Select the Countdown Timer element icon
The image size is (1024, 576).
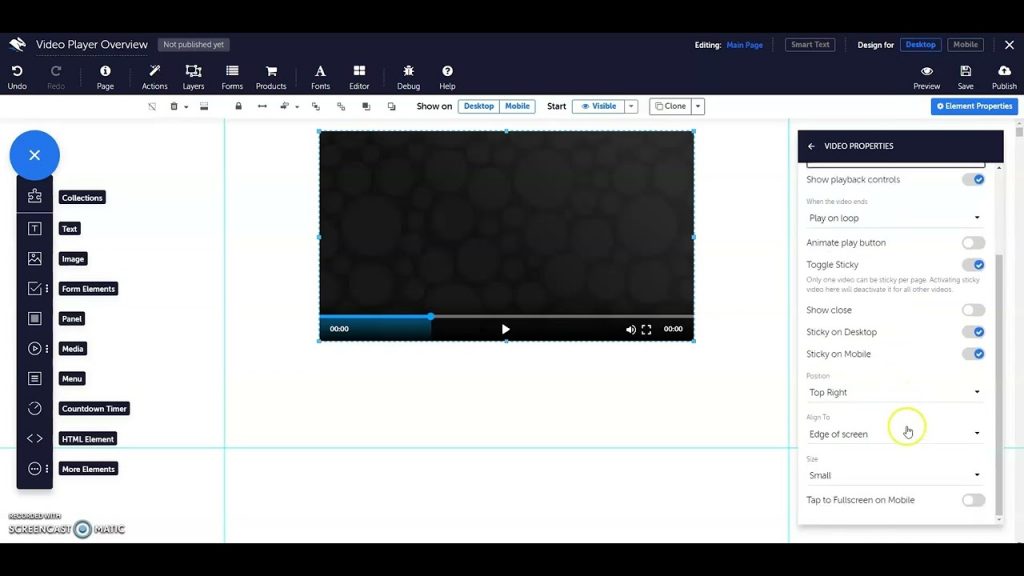(x=35, y=408)
